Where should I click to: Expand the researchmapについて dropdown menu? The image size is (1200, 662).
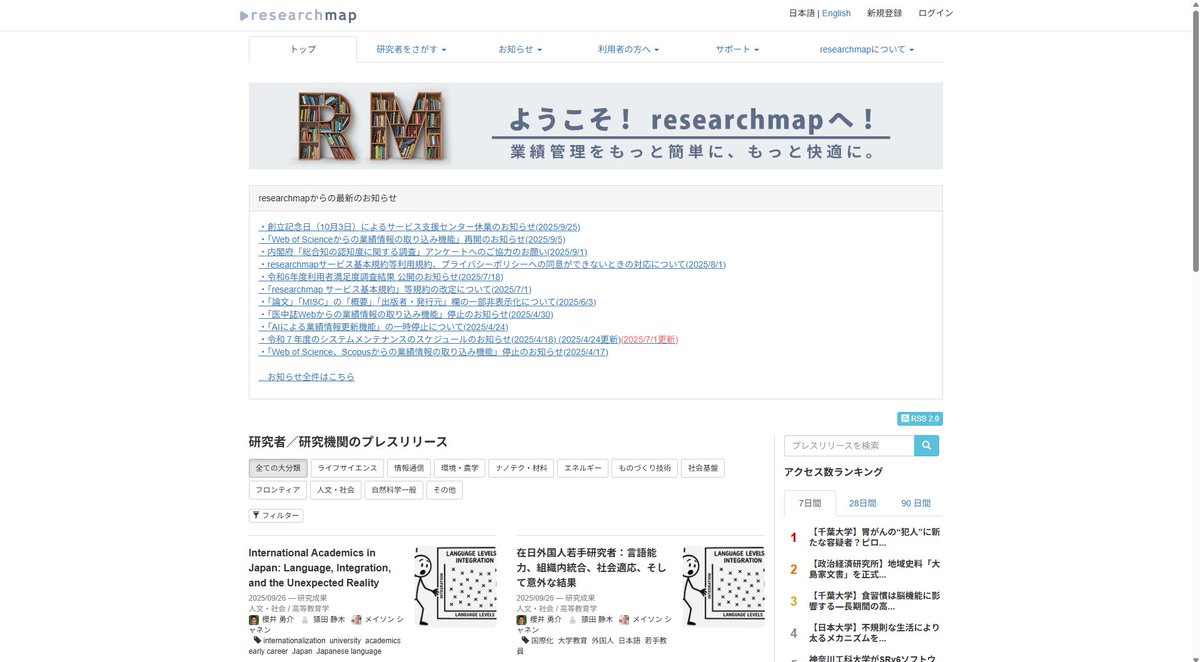pos(866,49)
